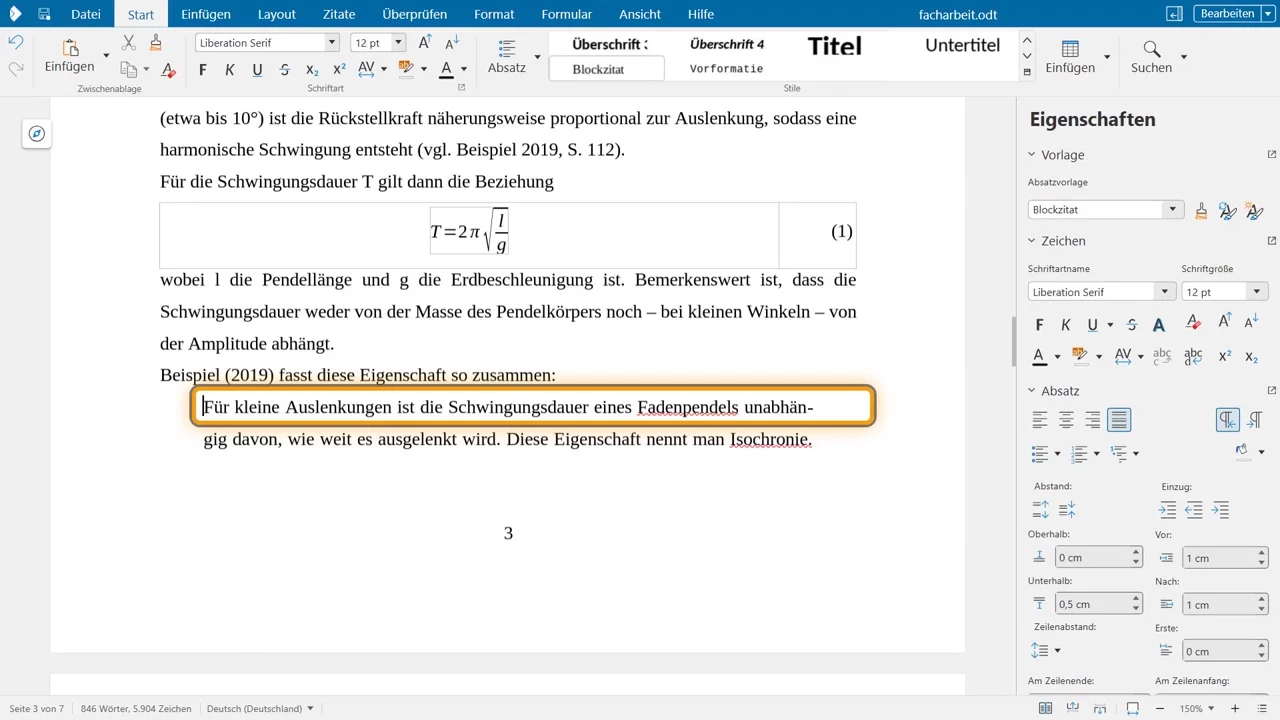Screen dimensions: 1280x720
Task: Click the clone formatting paintbrush in ribbon
Action: pos(155,42)
